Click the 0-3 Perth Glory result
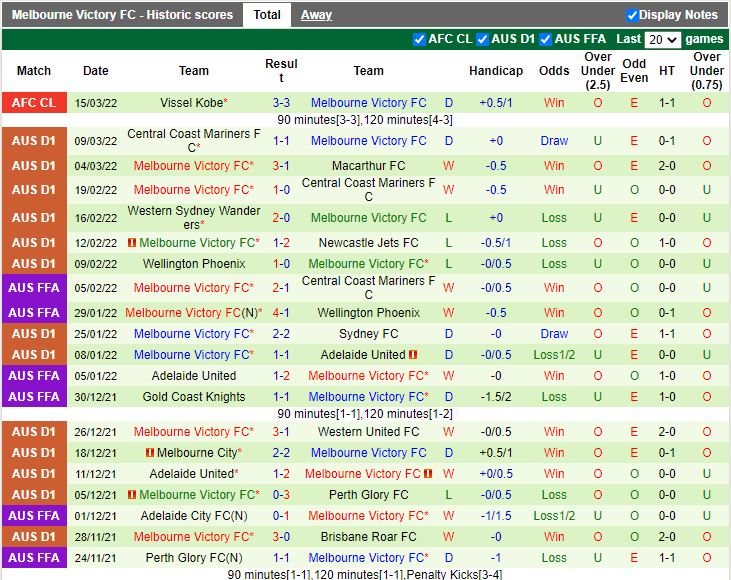The width and height of the screenshot is (731, 580). click(x=281, y=495)
